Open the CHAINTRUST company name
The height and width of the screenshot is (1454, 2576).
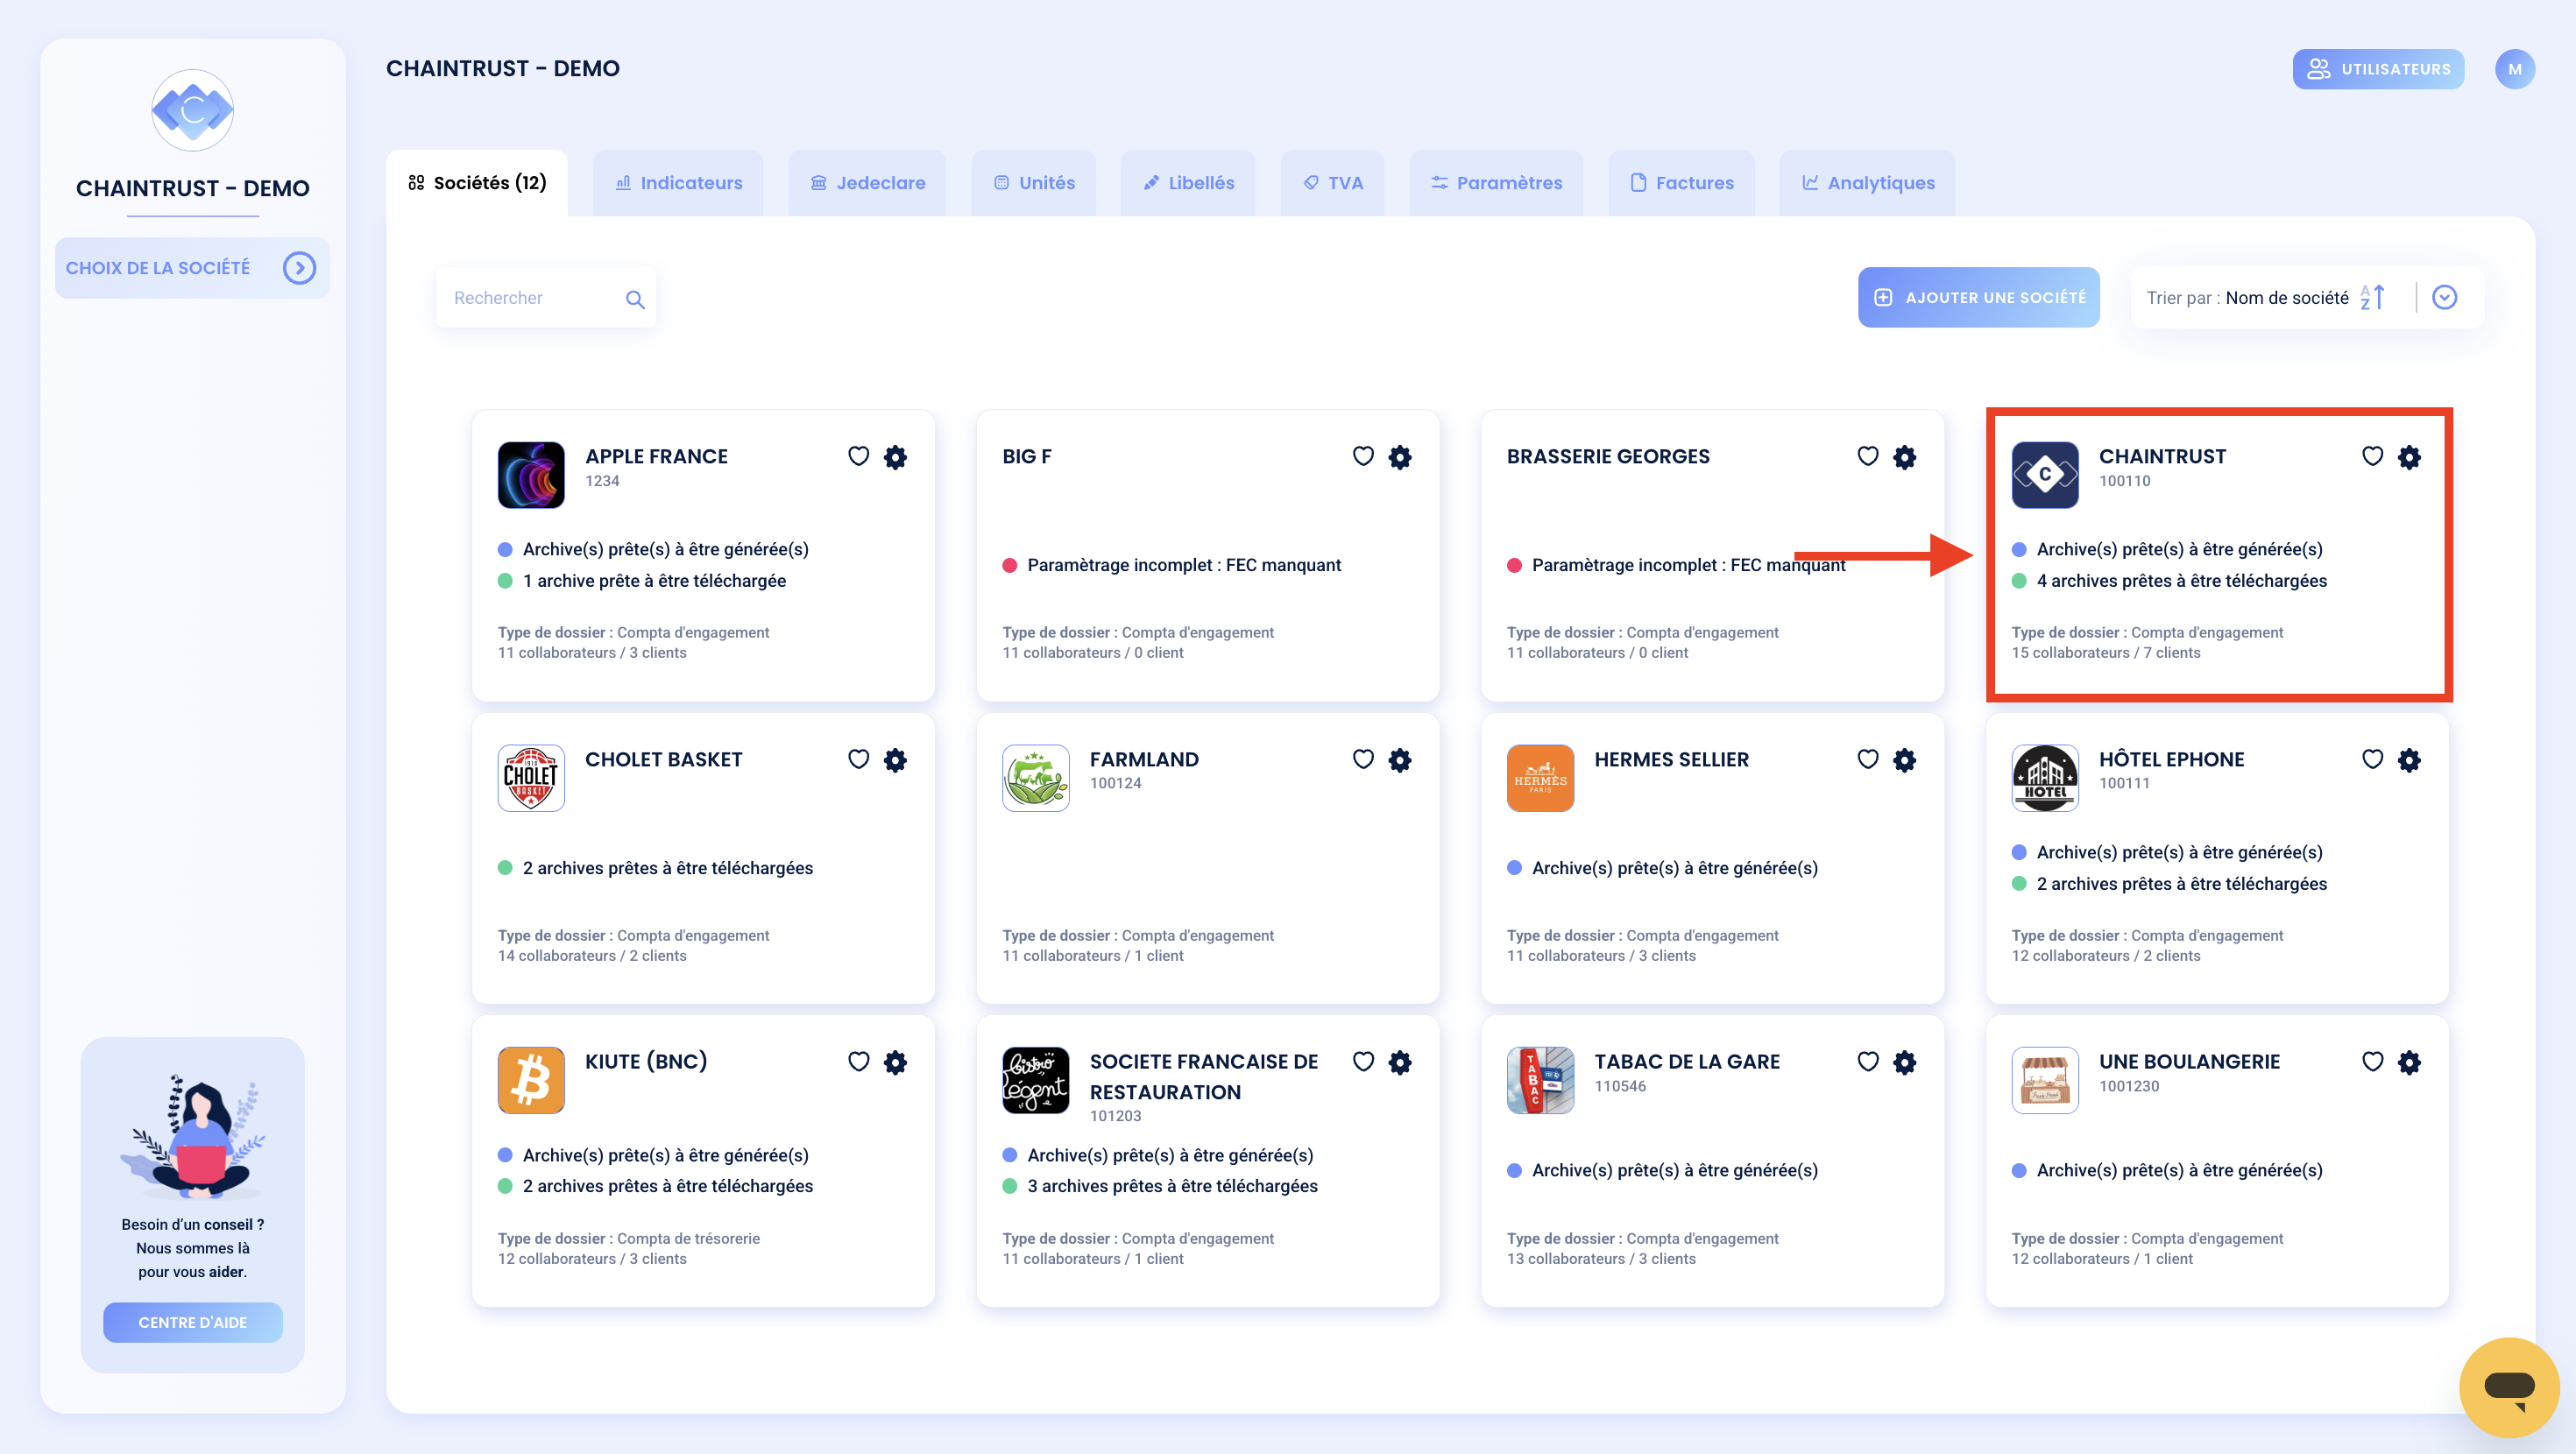click(x=2162, y=456)
